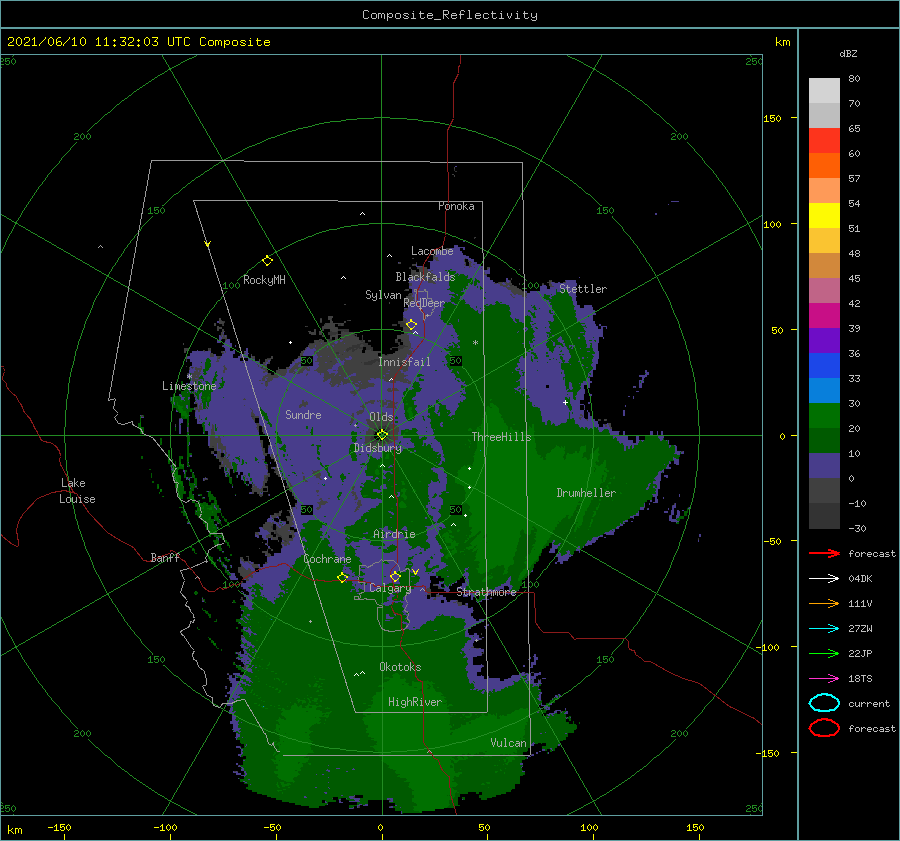Click the magenta 39 dBZ color swatch
The height and width of the screenshot is (841, 900).
coord(824,316)
